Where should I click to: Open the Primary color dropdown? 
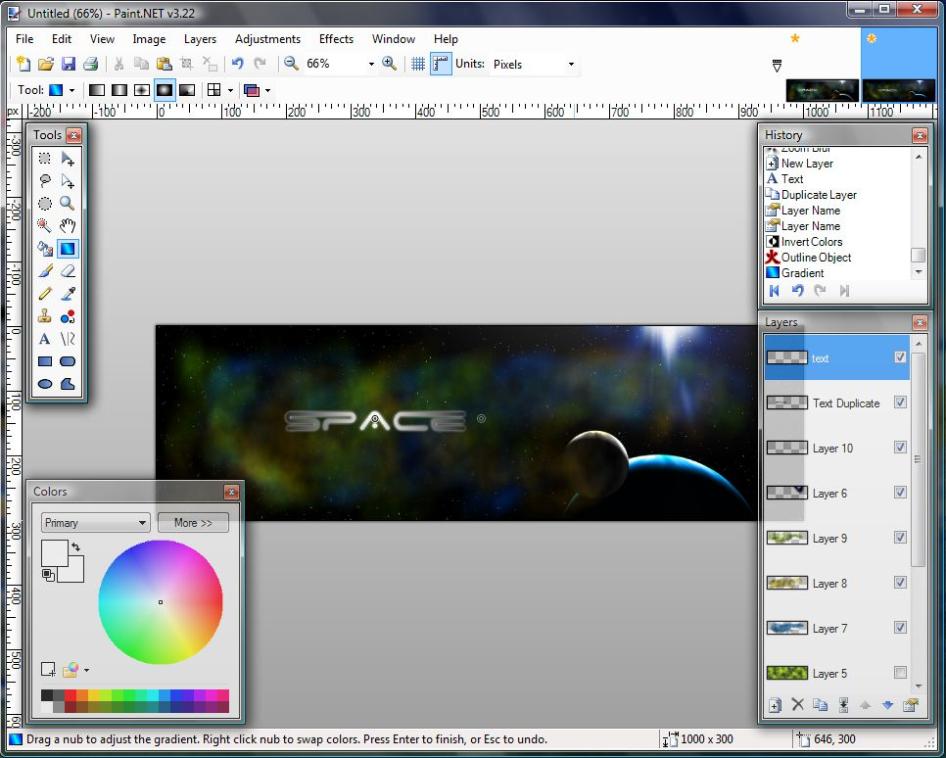click(x=95, y=523)
